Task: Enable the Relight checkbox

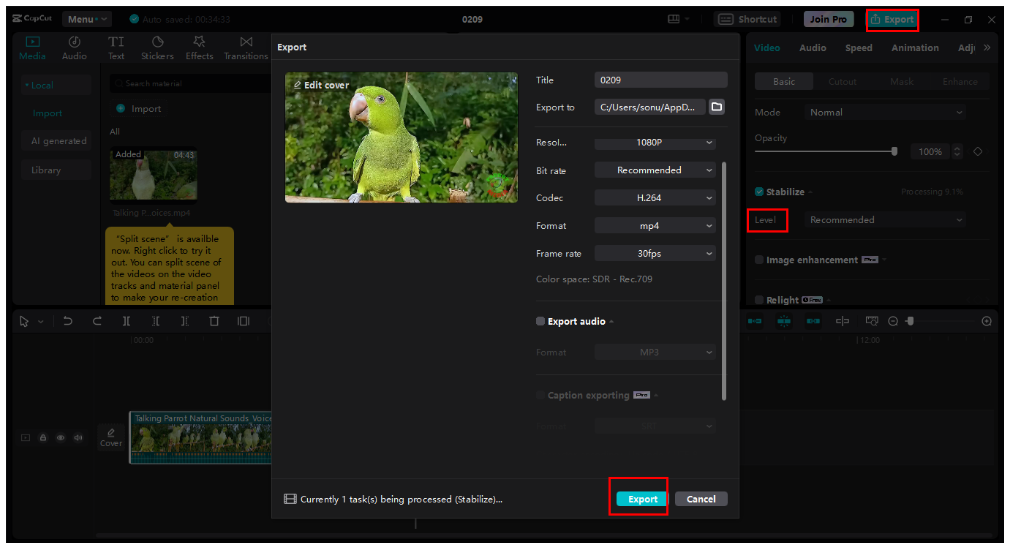Action: coord(759,299)
